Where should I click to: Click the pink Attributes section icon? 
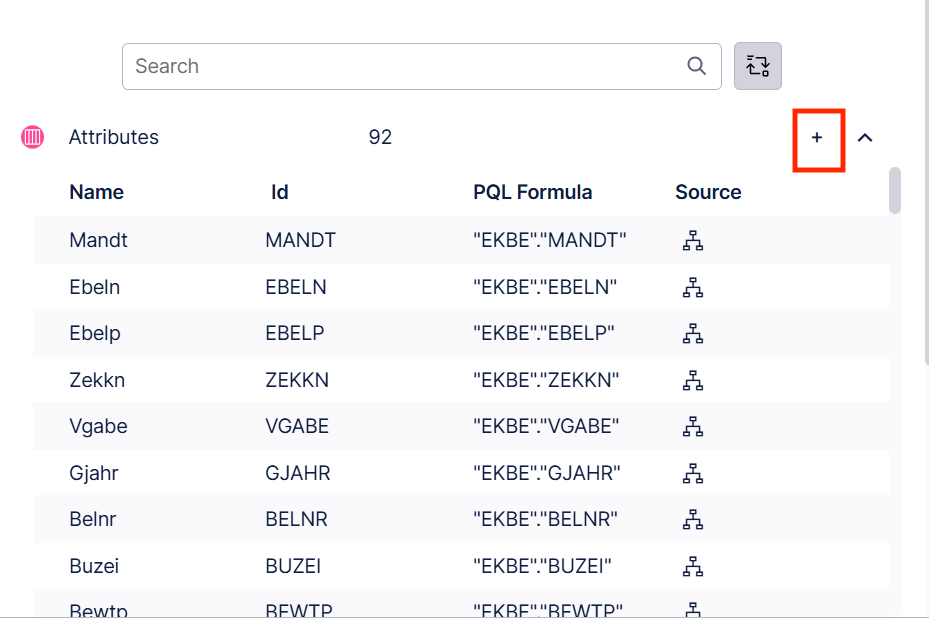click(33, 137)
